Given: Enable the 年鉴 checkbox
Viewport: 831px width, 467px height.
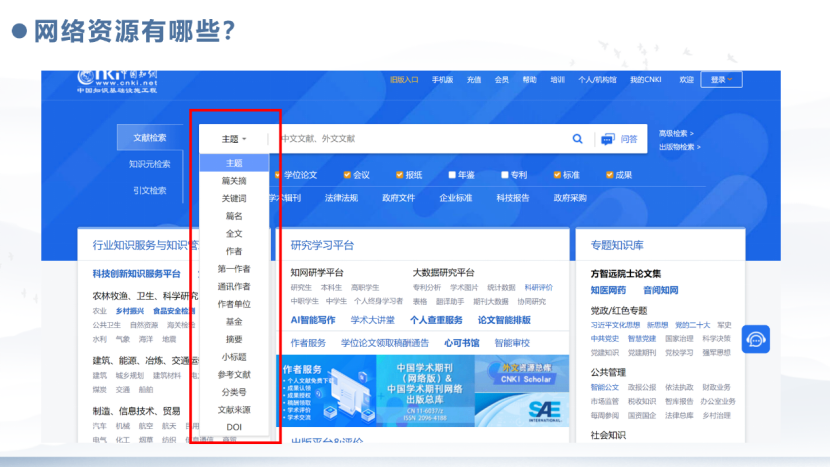Looking at the screenshot, I should pos(452,175).
